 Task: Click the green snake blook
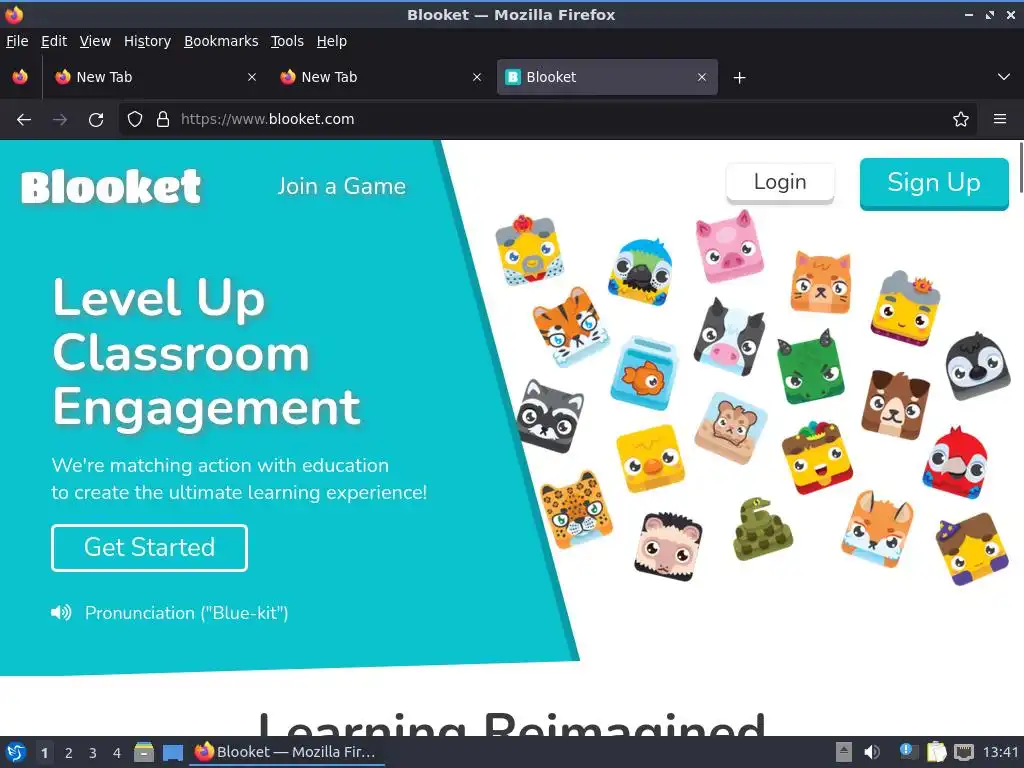tap(762, 529)
